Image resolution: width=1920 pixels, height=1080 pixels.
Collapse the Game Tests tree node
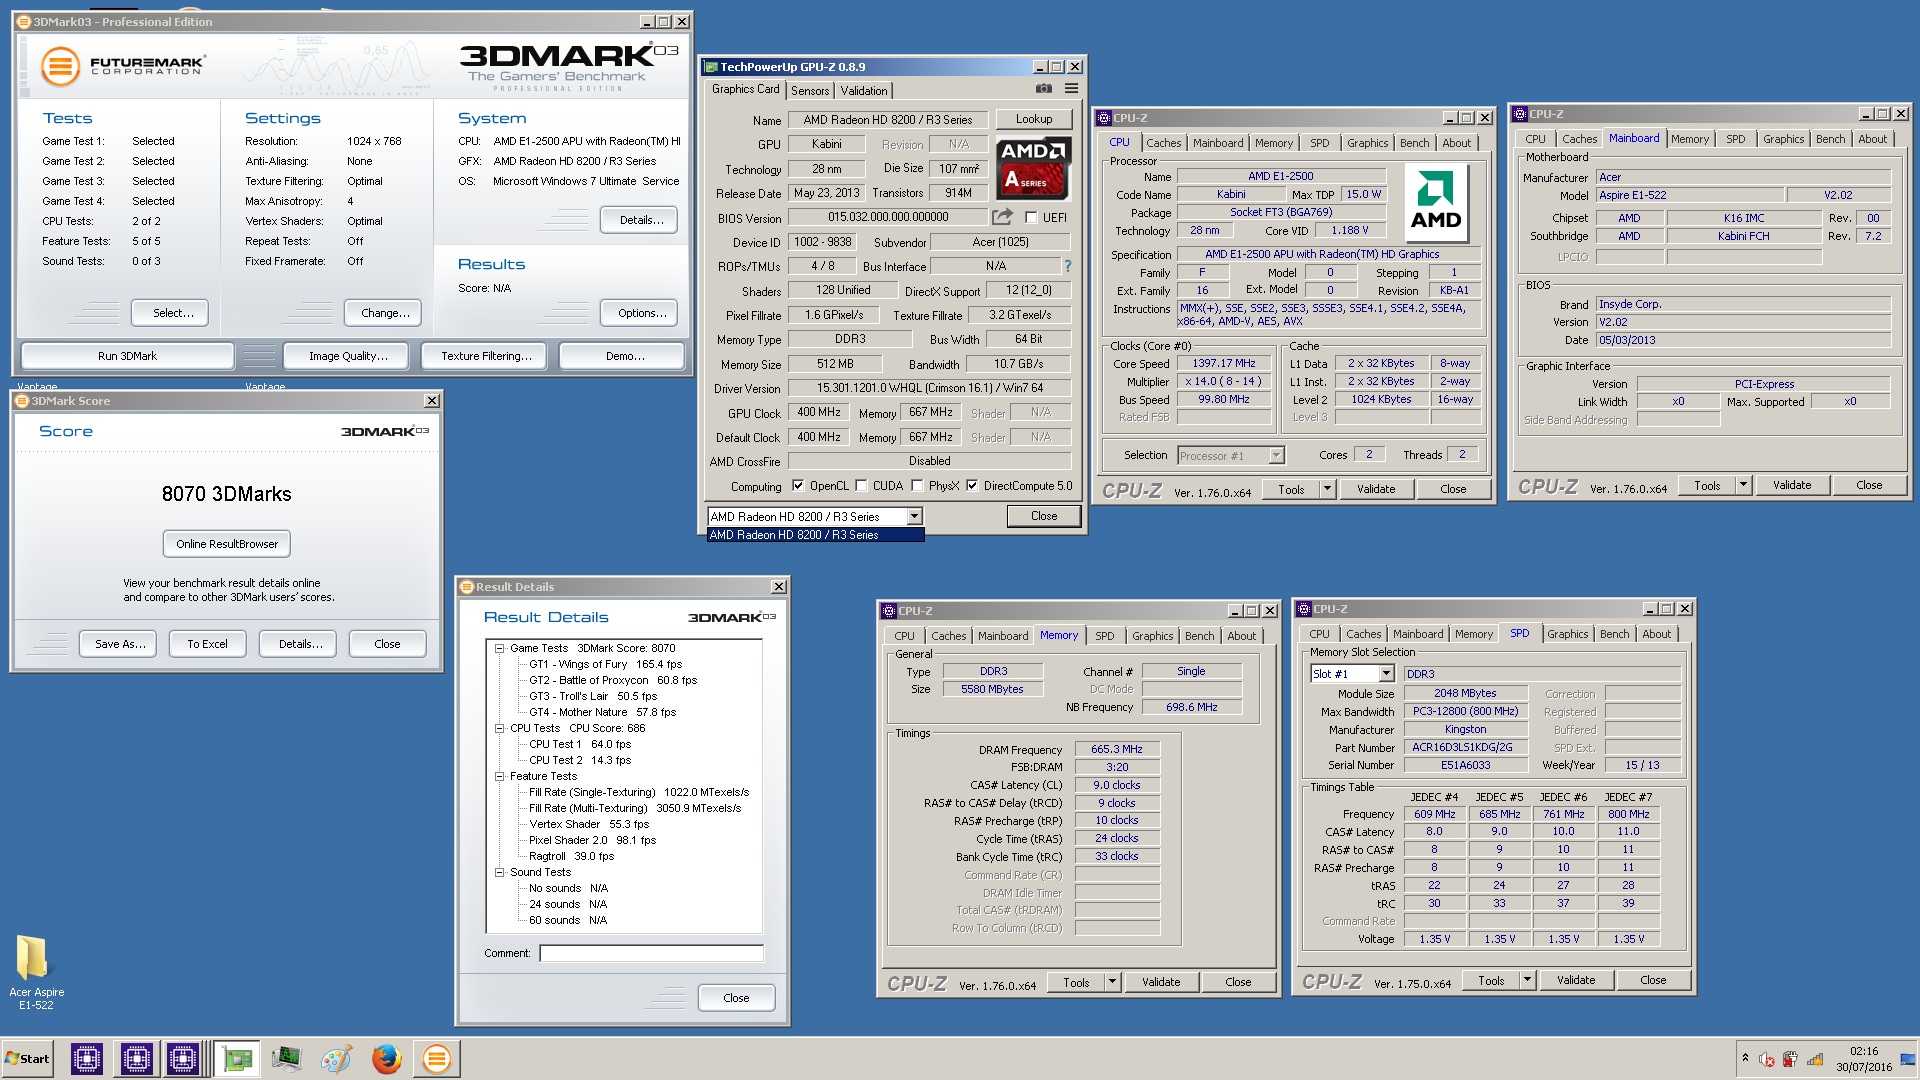(499, 648)
